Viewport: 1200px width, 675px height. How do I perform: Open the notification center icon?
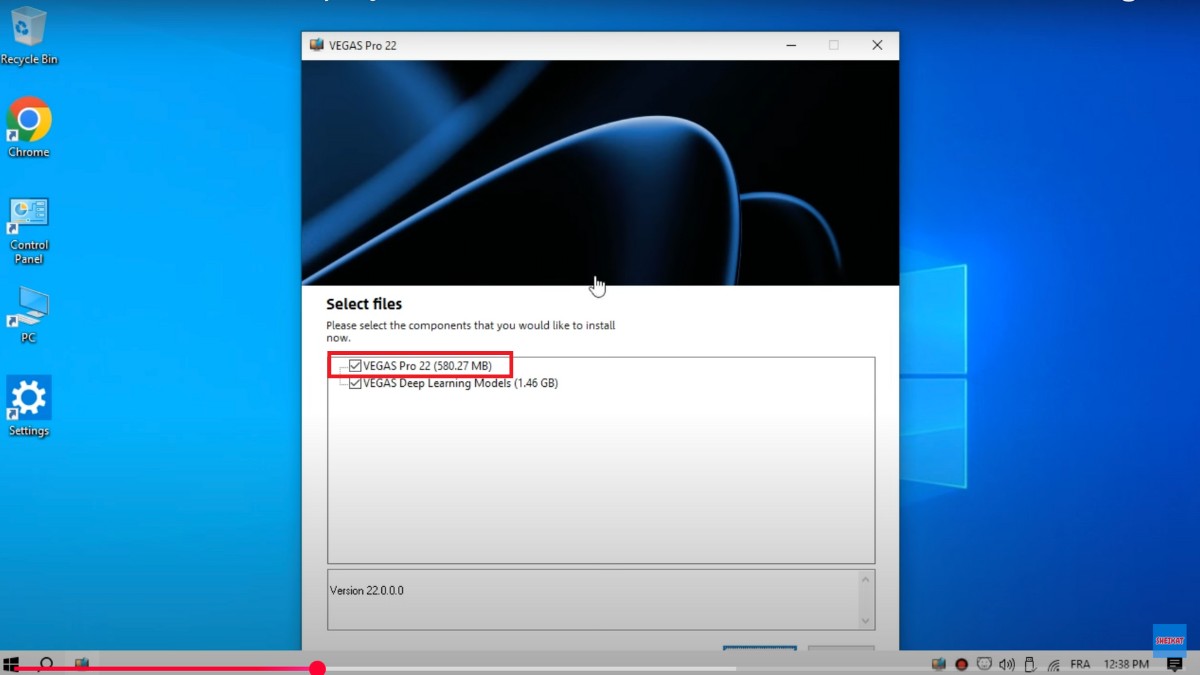coord(1175,664)
